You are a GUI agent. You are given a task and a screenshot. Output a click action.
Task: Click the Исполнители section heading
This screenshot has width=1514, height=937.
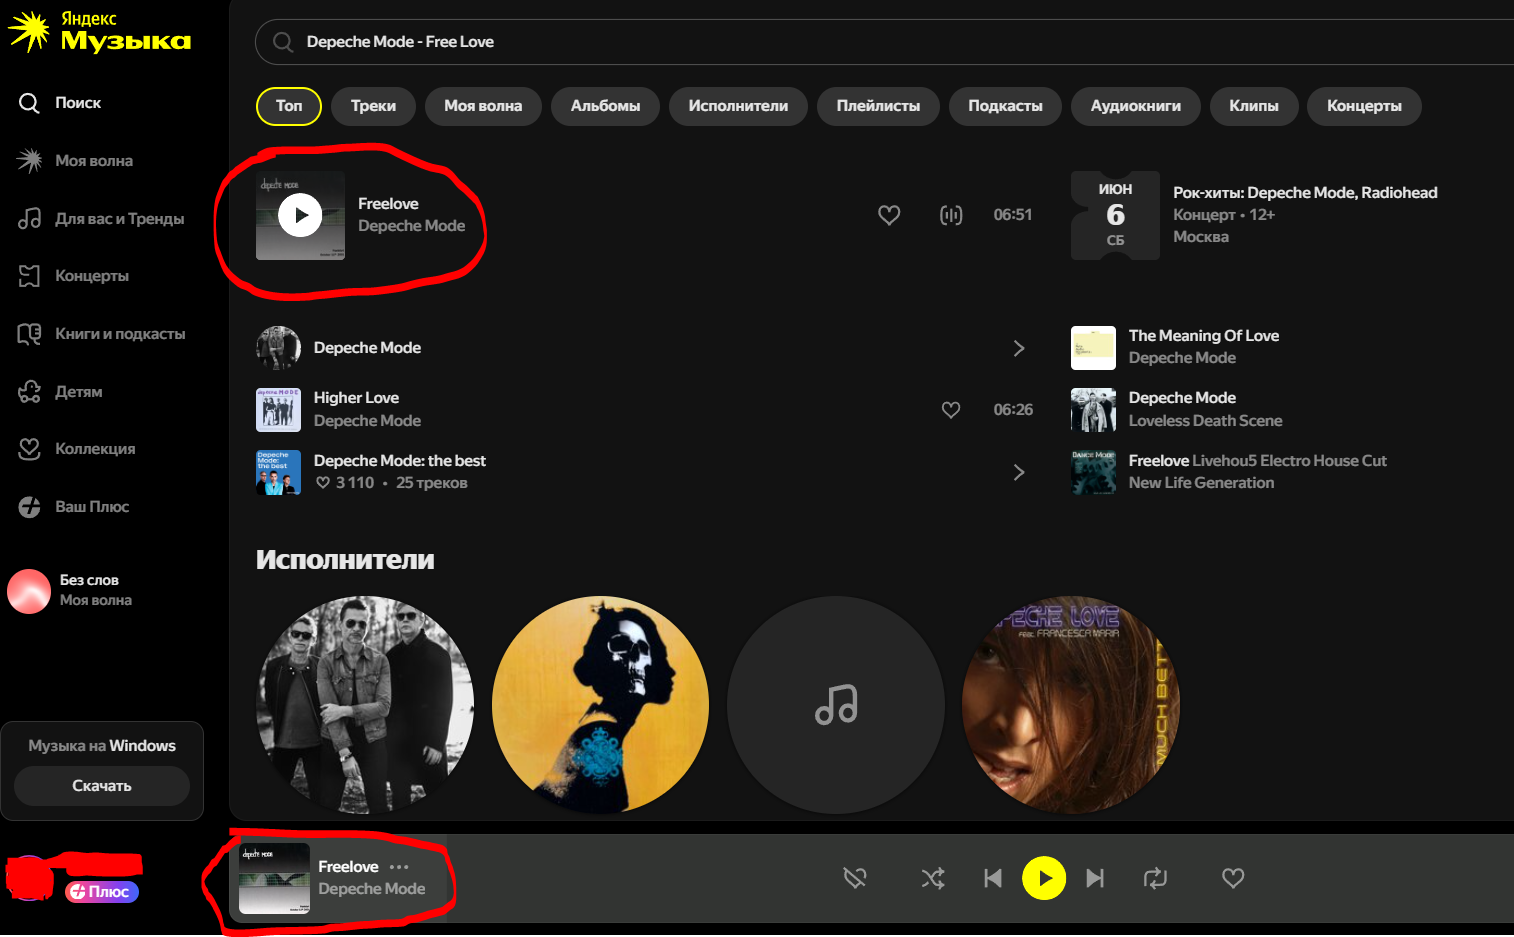(345, 560)
